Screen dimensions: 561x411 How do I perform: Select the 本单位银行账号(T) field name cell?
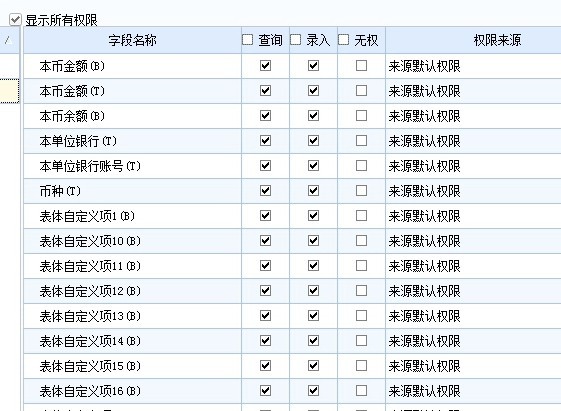click(x=133, y=166)
